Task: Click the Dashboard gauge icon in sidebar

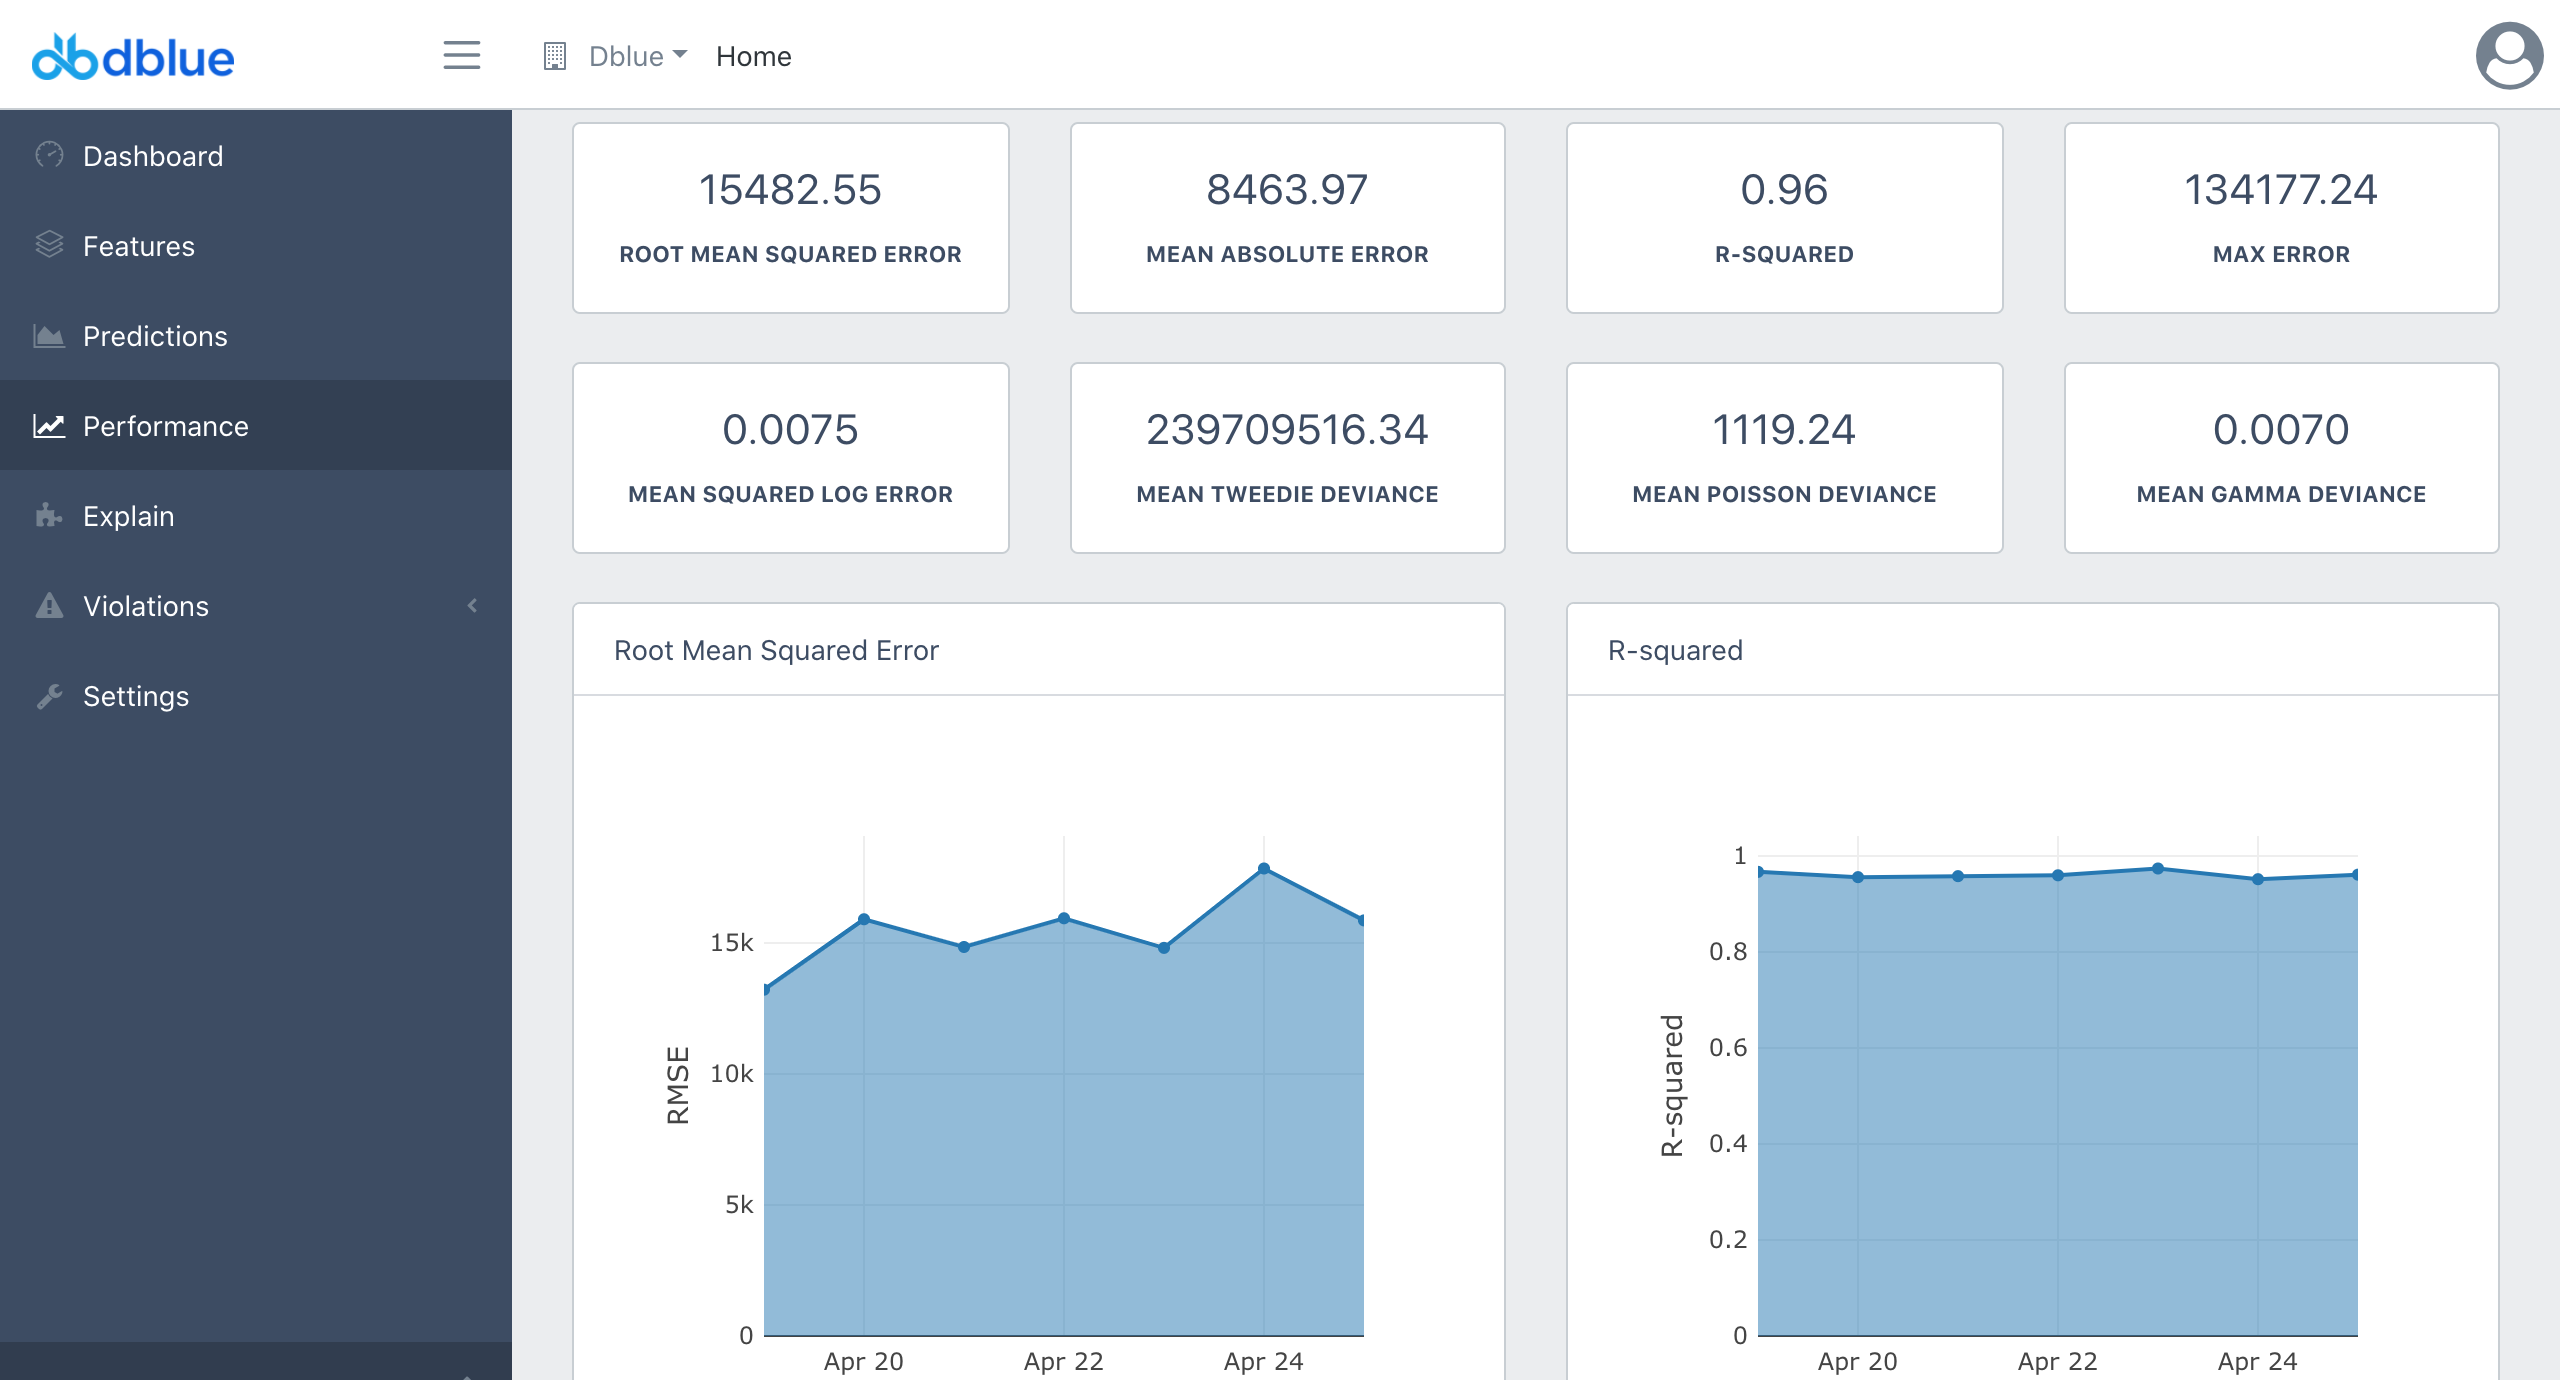Action: tap(49, 155)
